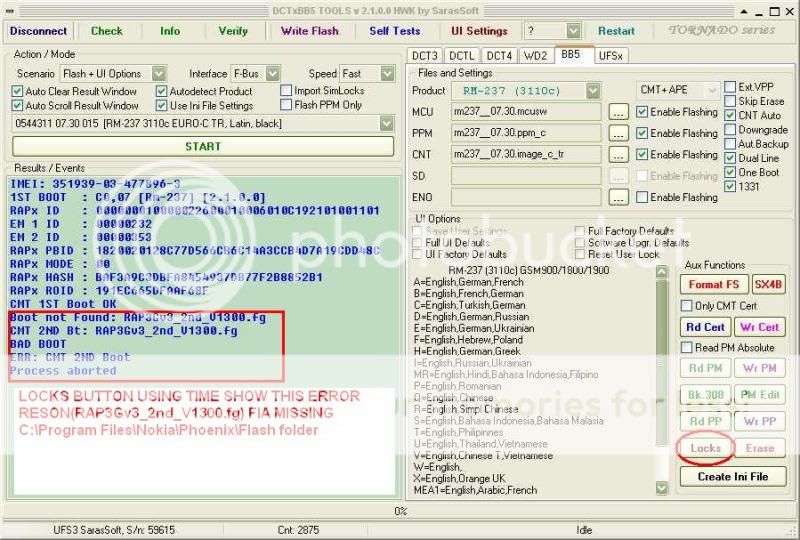
Task: Click the Wr Cert button
Action: click(x=759, y=327)
